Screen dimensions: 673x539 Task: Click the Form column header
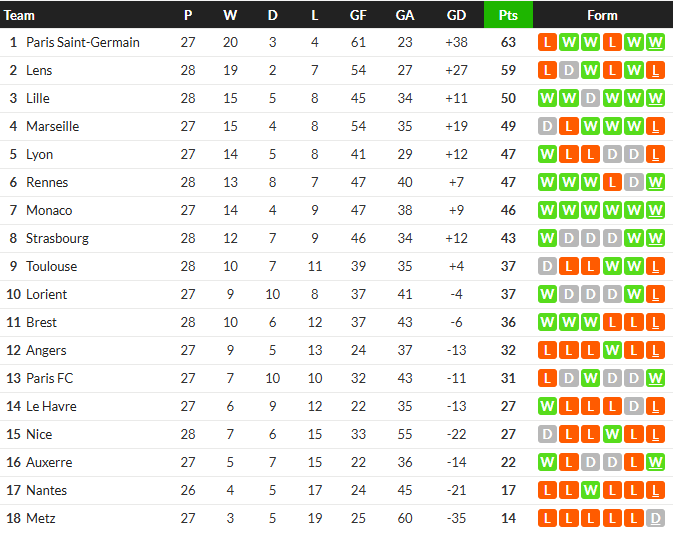tap(602, 15)
